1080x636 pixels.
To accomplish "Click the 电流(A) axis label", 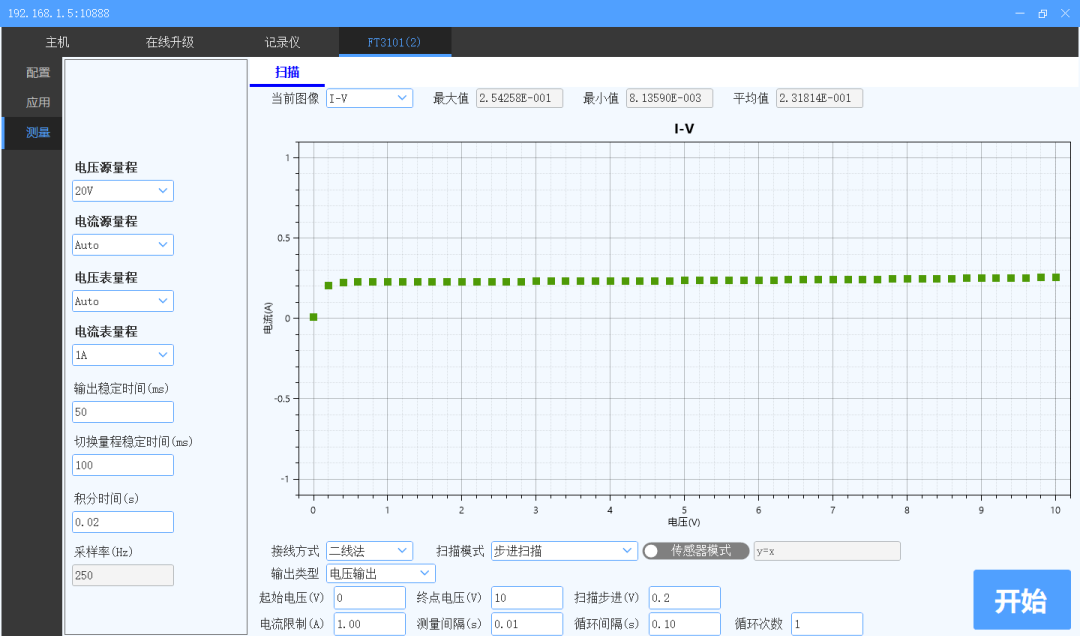I will pos(269,318).
